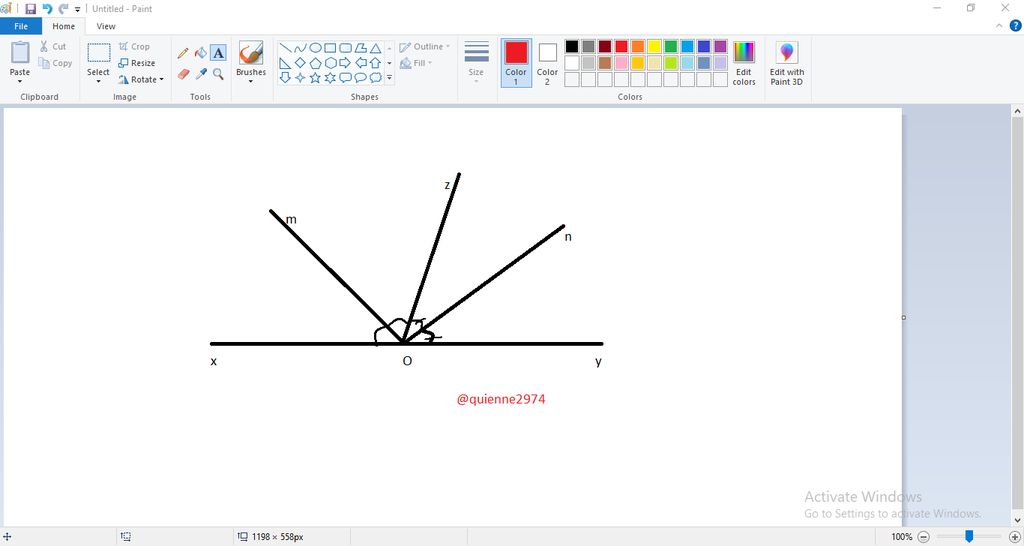Choose the Line shape
Screen dimensions: 1024x546
click(x=285, y=48)
